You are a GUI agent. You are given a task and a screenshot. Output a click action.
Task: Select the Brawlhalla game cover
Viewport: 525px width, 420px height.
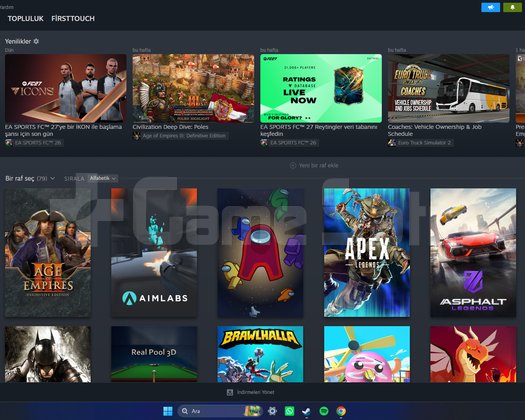point(260,354)
